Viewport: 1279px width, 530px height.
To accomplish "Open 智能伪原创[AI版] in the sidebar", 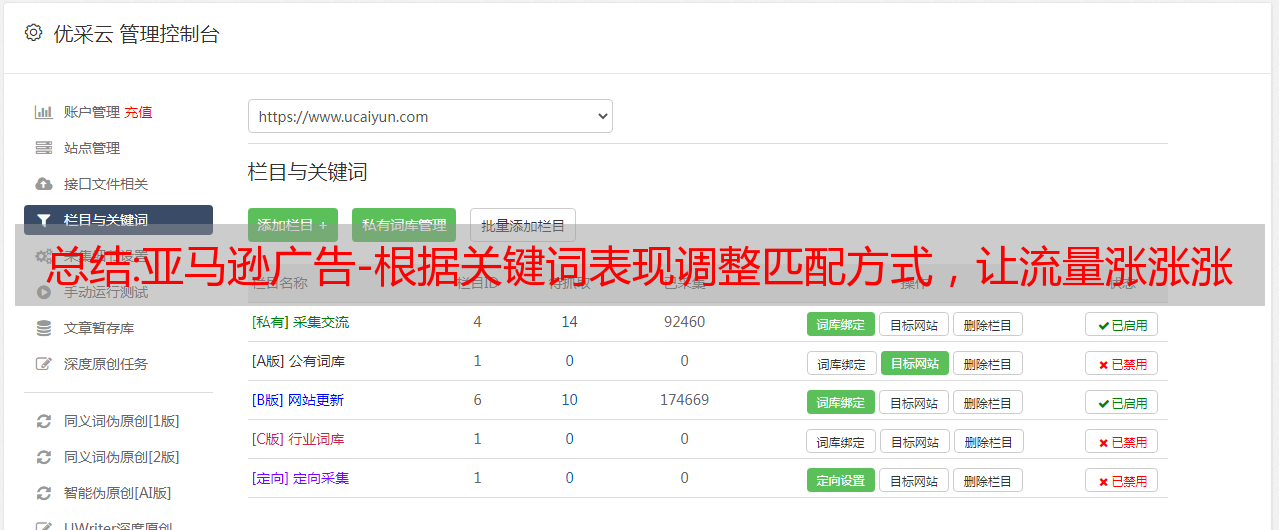I will pyautogui.click(x=118, y=493).
